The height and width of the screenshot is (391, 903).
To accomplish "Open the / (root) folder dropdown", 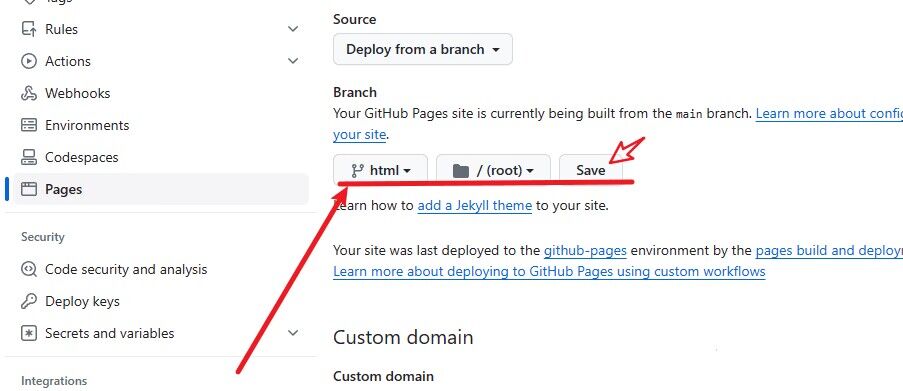I will (x=494, y=170).
